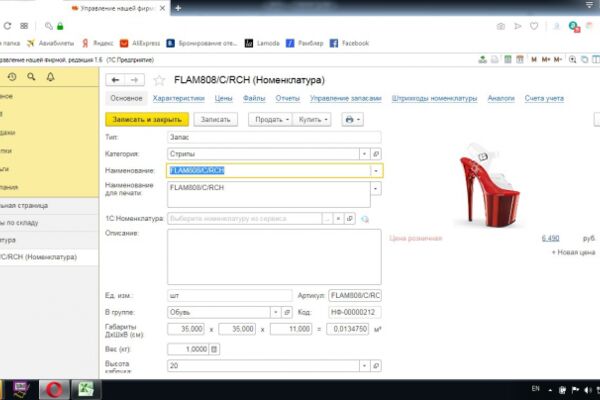Click the save-to-disk icon in 1C toolbar
The width and height of the screenshot is (600, 400).
click(483, 59)
